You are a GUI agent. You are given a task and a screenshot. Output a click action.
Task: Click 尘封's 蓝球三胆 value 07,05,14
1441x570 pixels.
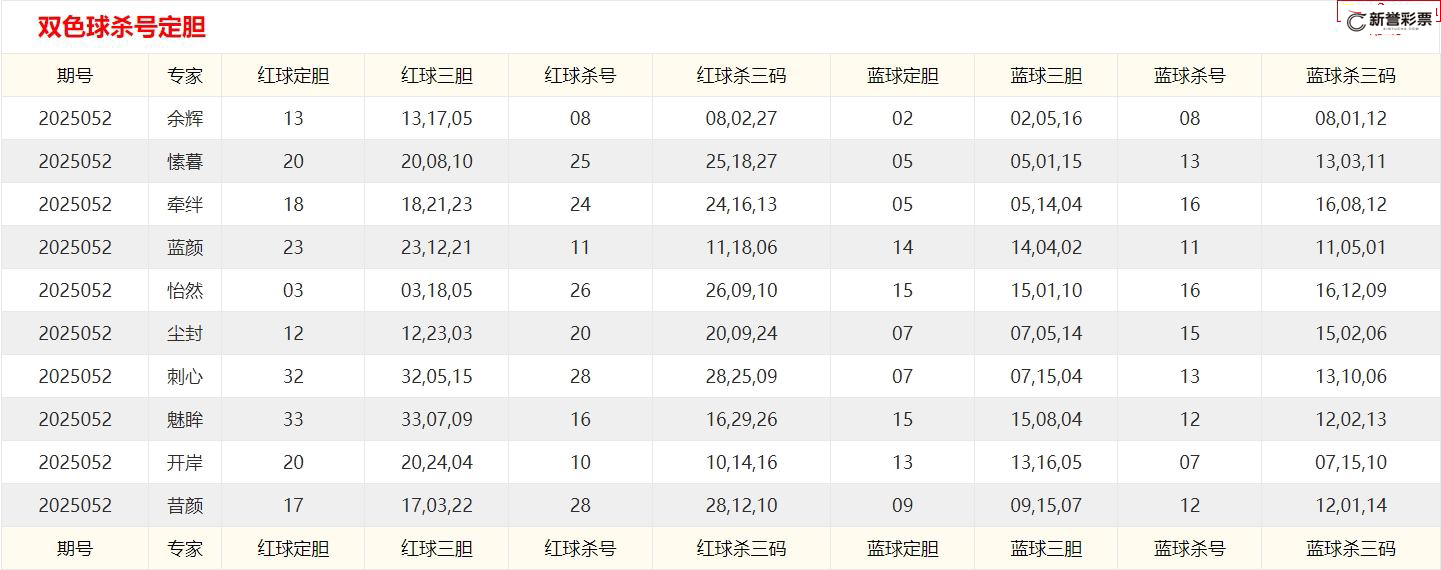coord(1046,333)
